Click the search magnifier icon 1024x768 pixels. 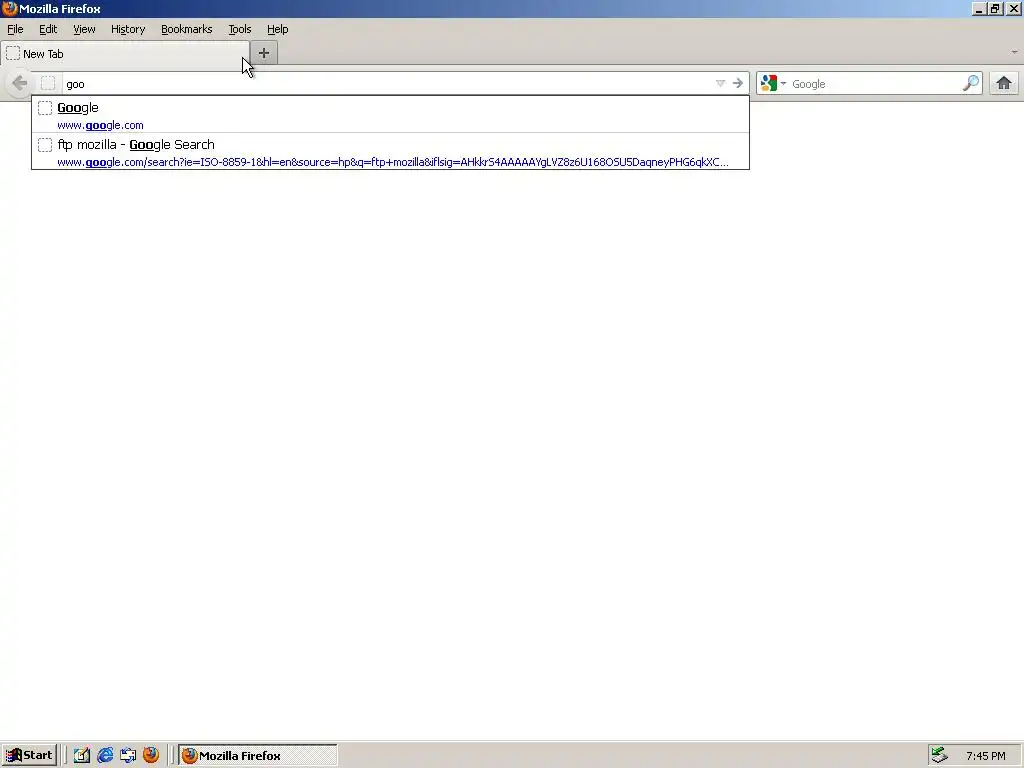point(971,83)
